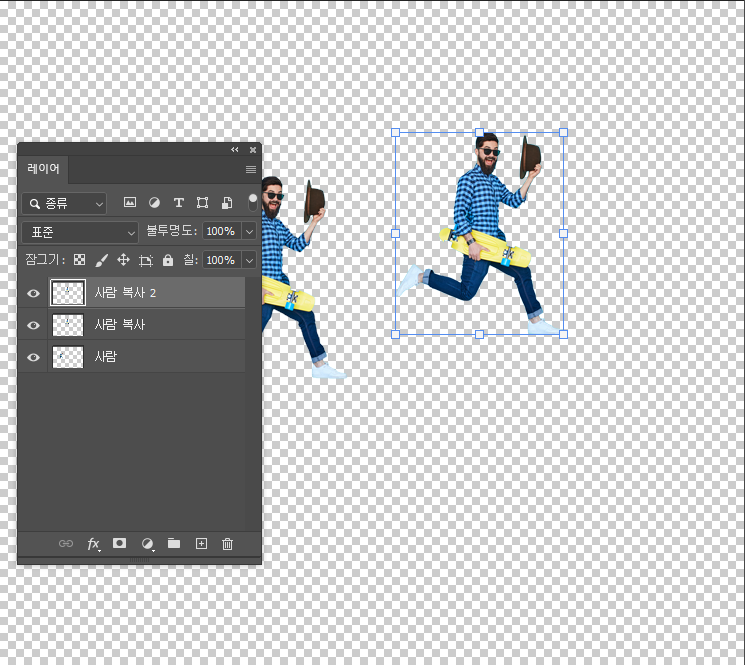Create new fill or adjustment layer

coord(148,544)
